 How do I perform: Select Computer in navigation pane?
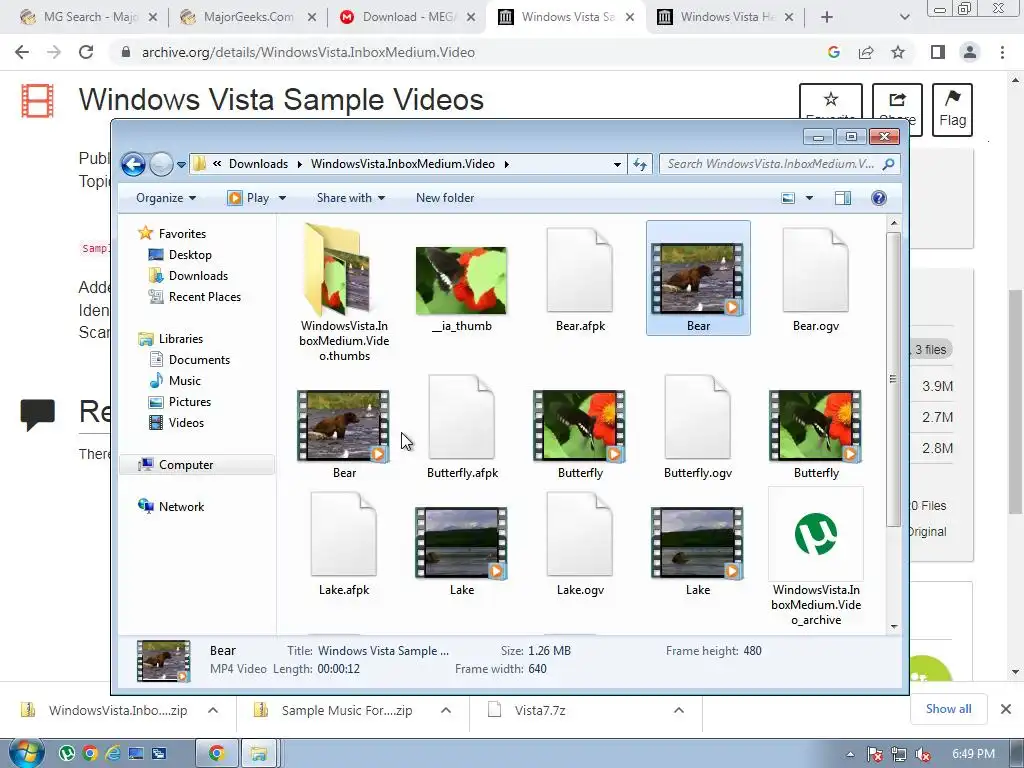coord(197,465)
